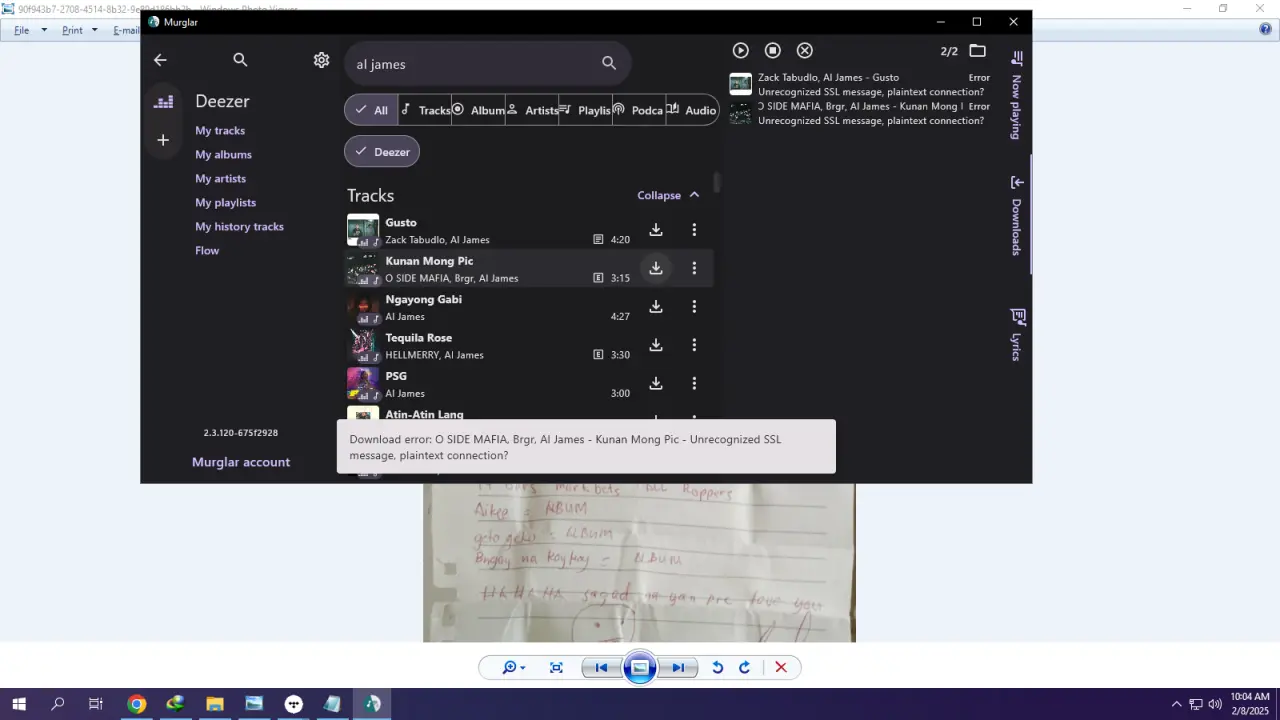Image resolution: width=1280 pixels, height=720 pixels.
Task: Open the sidebar search magnifier icon
Action: click(240, 60)
